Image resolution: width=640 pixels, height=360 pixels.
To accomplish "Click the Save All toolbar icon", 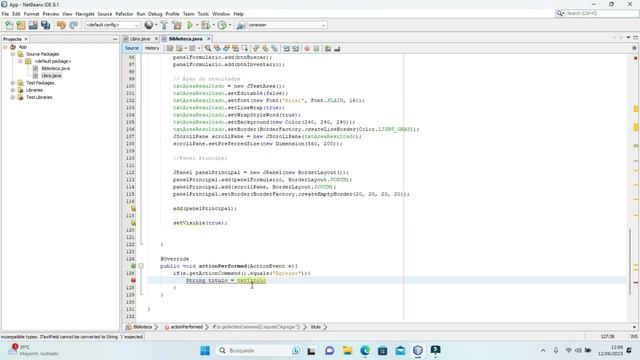I will (x=45, y=25).
